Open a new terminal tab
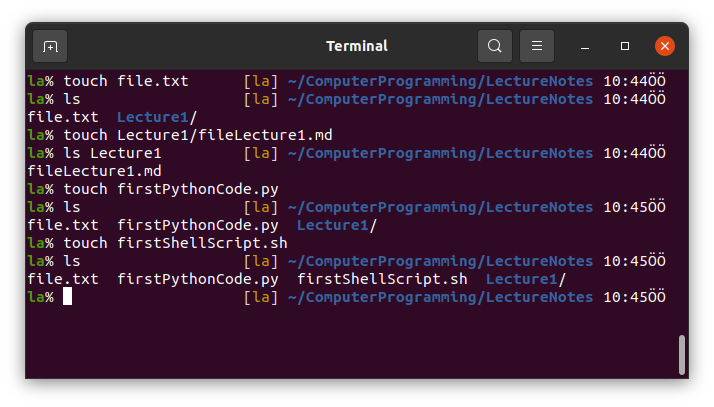The image size is (714, 407). 50,46
